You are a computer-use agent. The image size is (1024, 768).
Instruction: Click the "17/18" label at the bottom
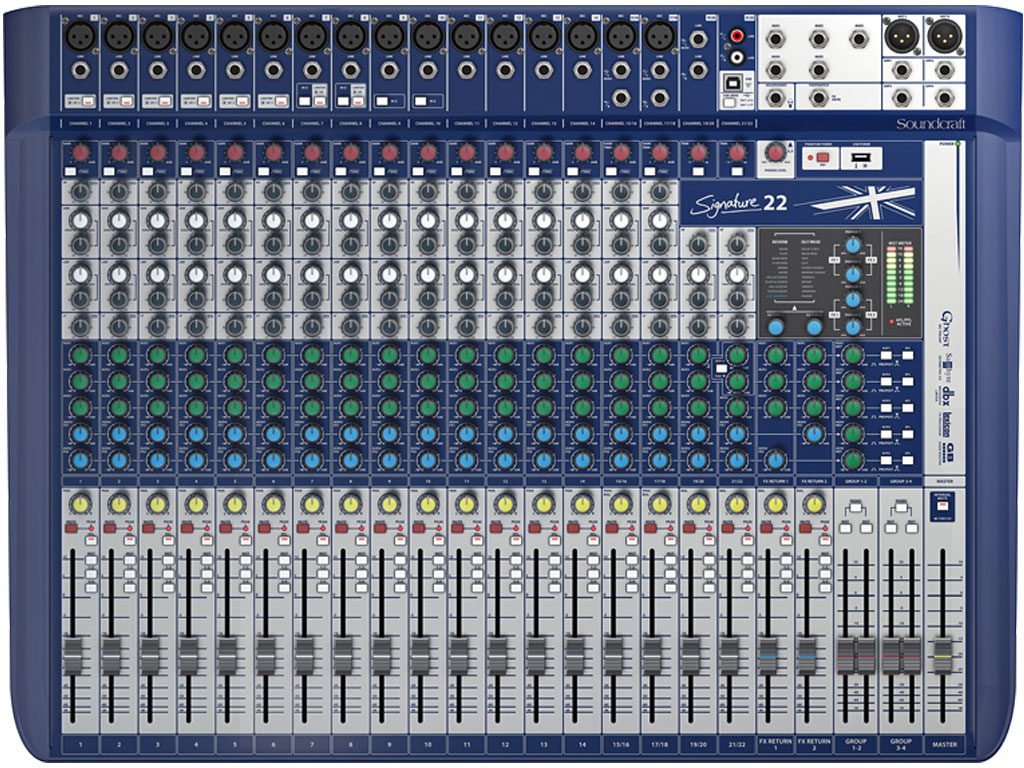(660, 744)
